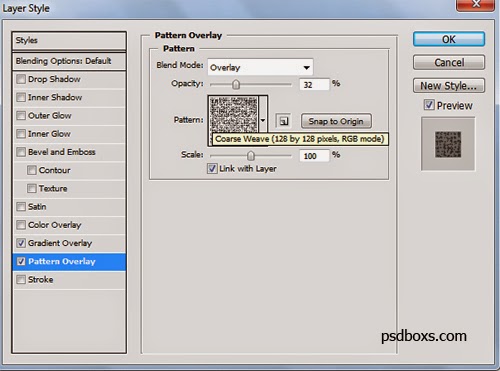The width and height of the screenshot is (500, 371).
Task: Click the Scale value field showing 100
Action: point(314,156)
